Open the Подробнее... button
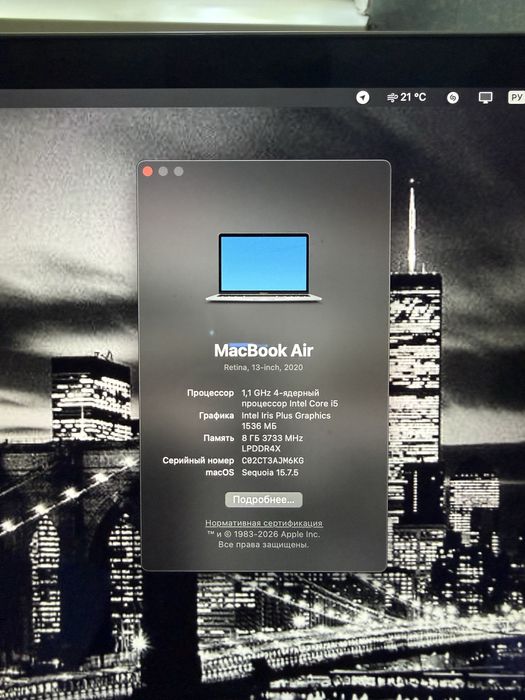The image size is (525, 700). 263,500
